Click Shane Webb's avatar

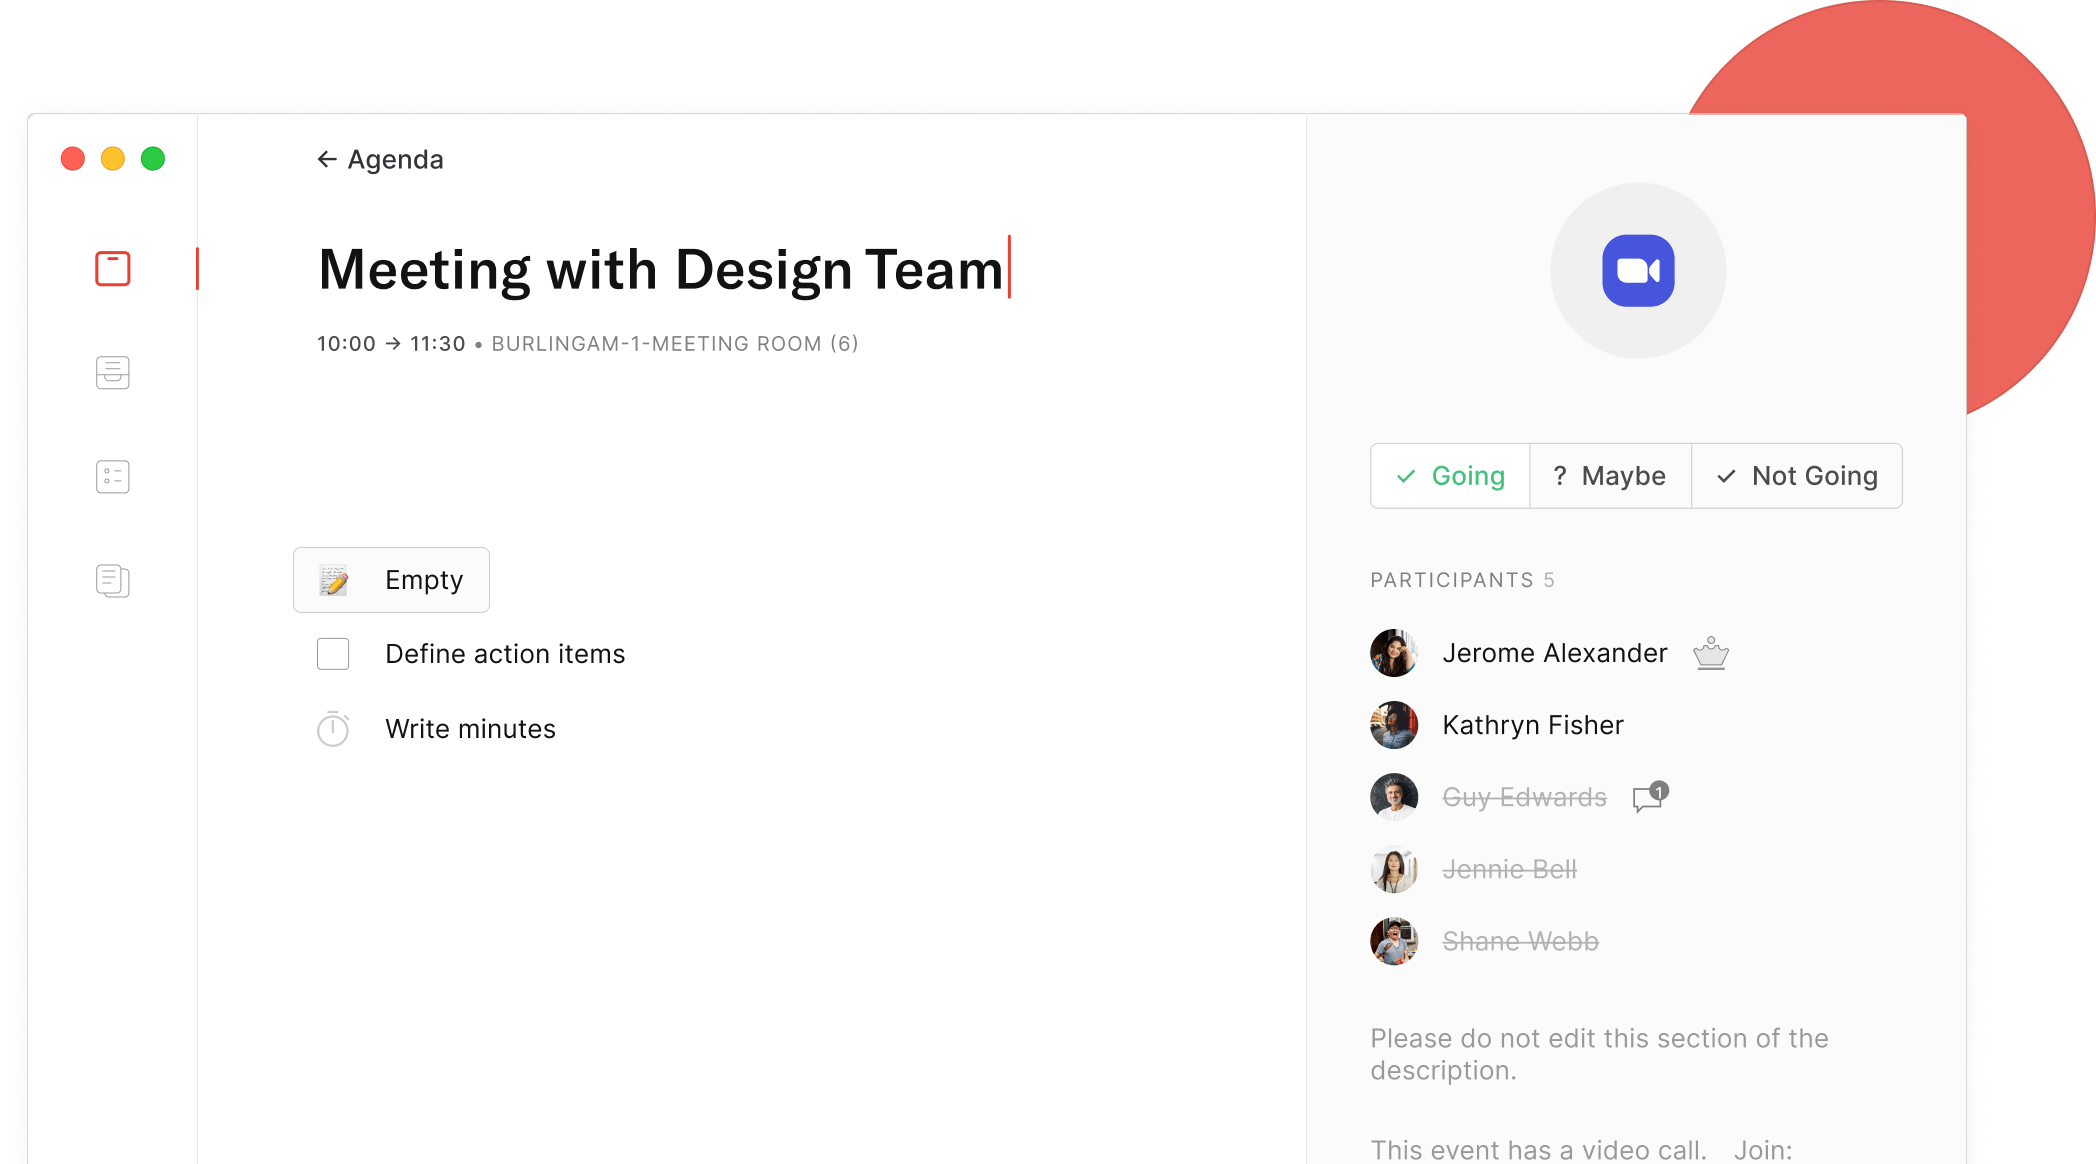pos(1394,941)
